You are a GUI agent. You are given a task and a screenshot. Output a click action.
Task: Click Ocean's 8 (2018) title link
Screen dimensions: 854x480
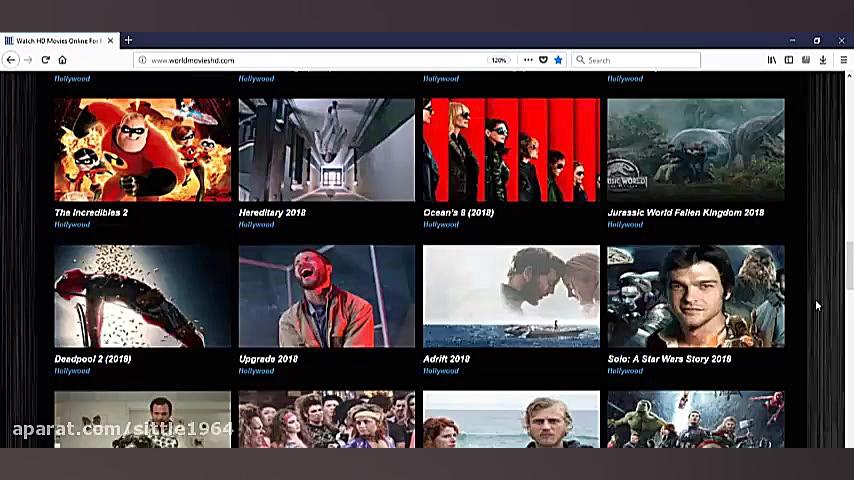tap(459, 212)
